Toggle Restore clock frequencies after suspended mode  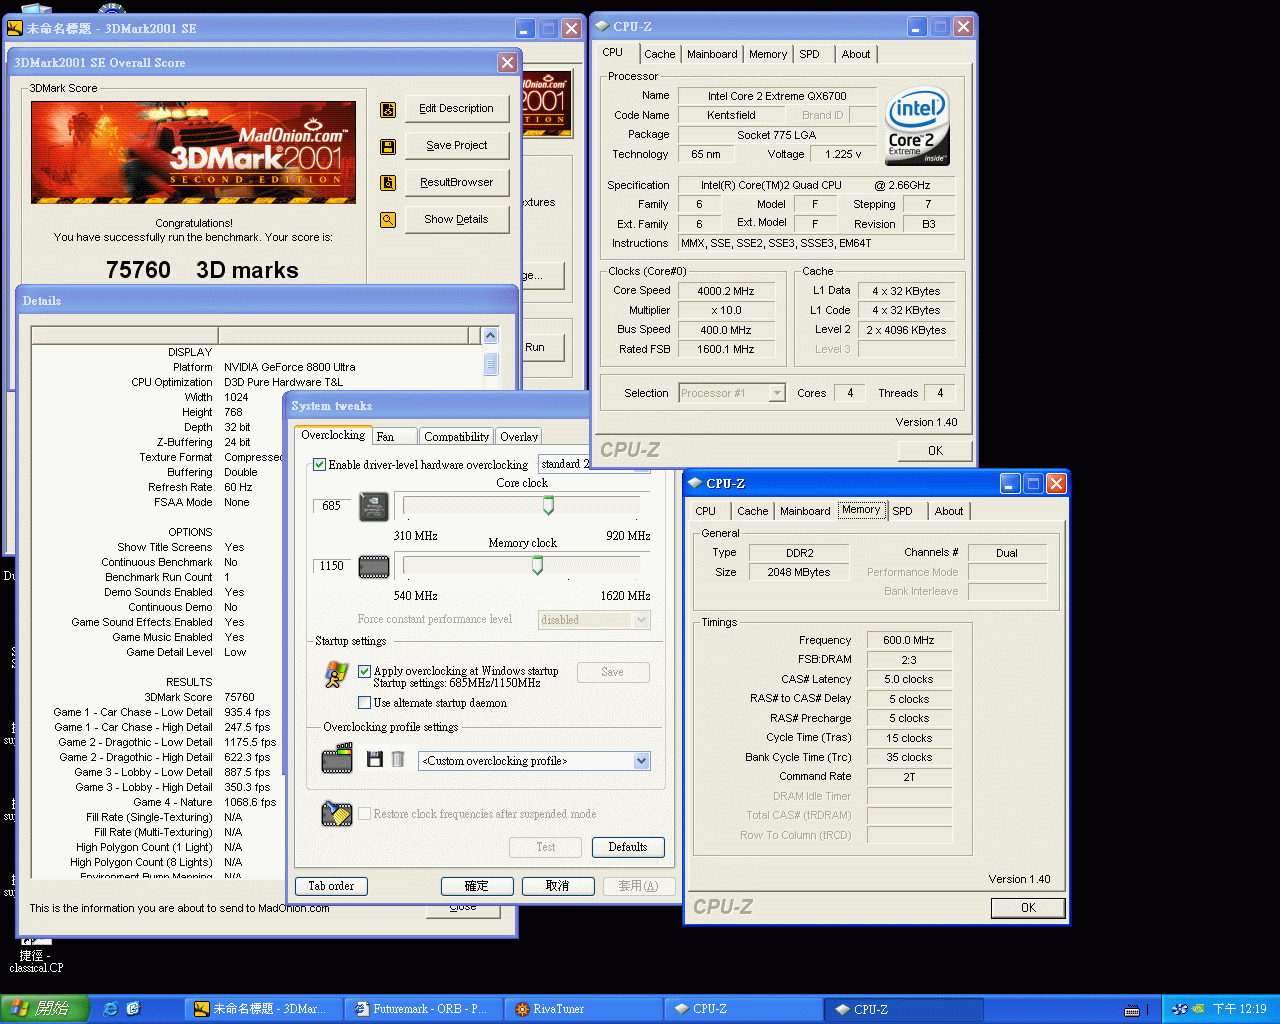coord(364,814)
